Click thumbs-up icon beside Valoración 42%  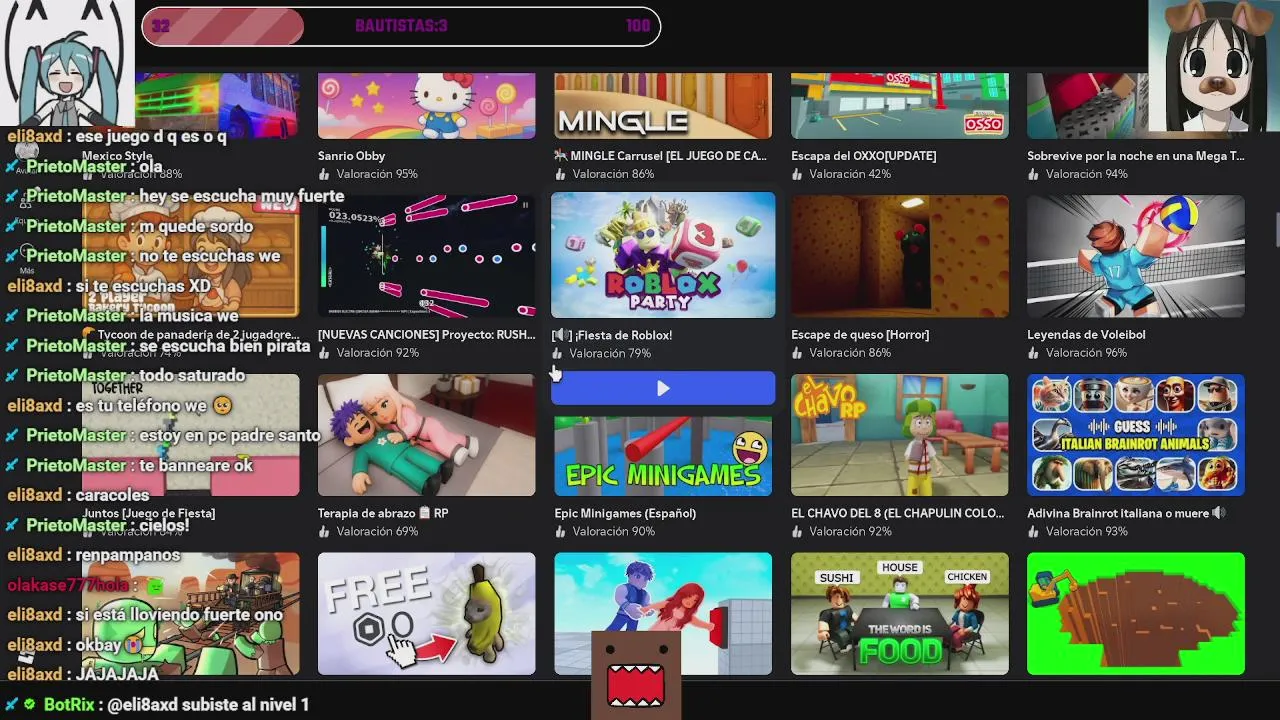click(797, 174)
